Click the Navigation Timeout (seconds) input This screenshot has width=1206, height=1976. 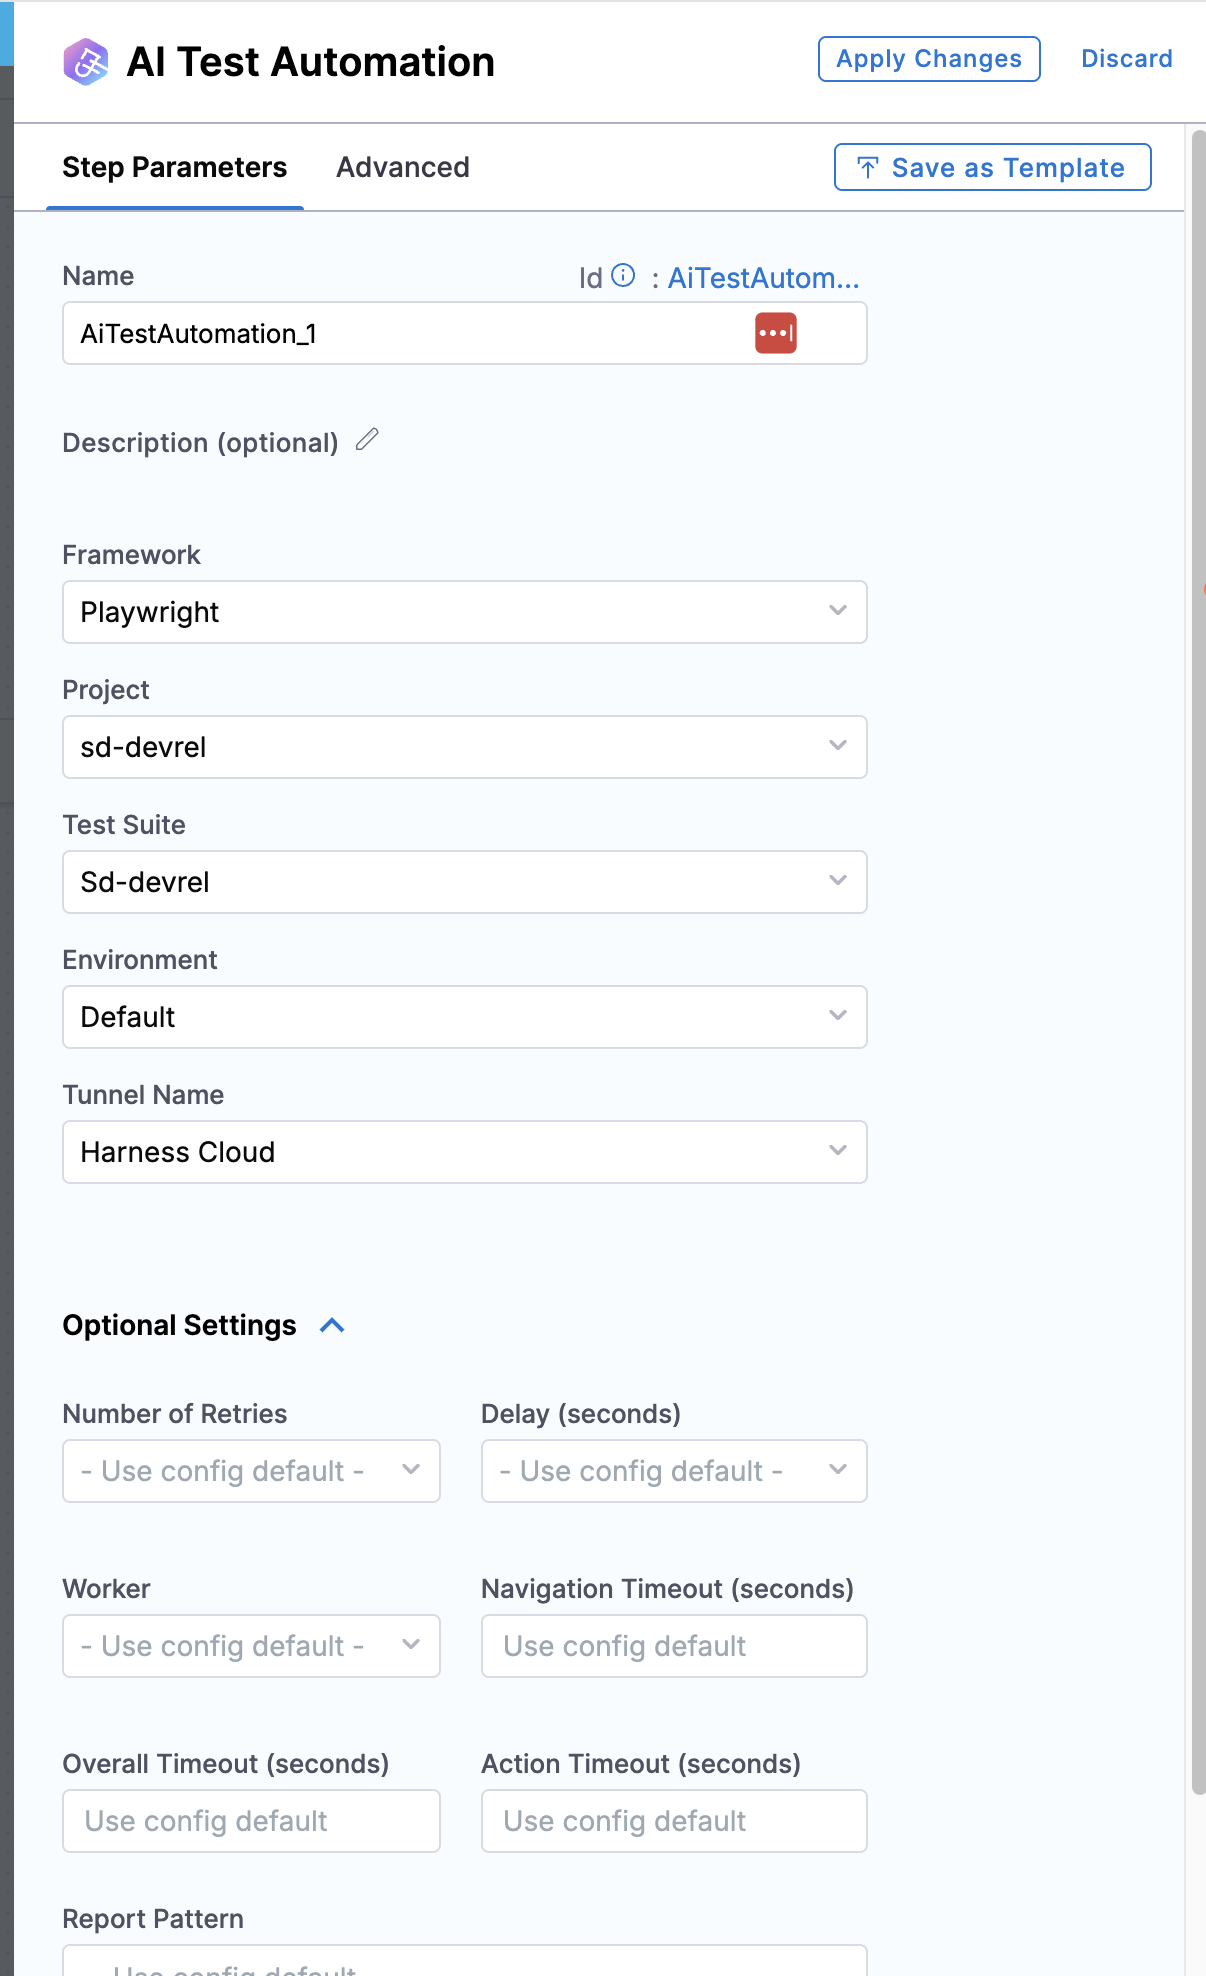(674, 1646)
